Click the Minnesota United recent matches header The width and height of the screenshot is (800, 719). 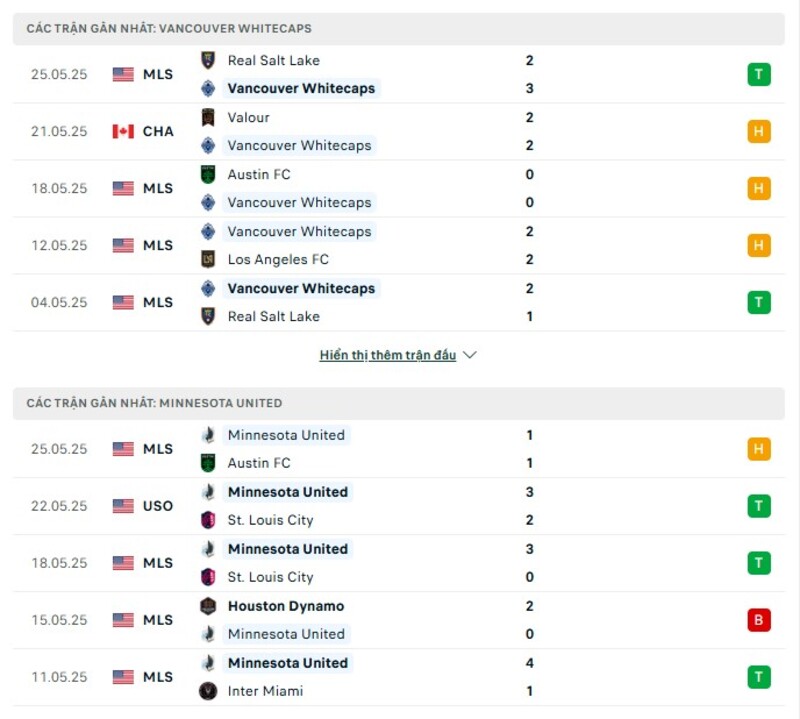154,403
